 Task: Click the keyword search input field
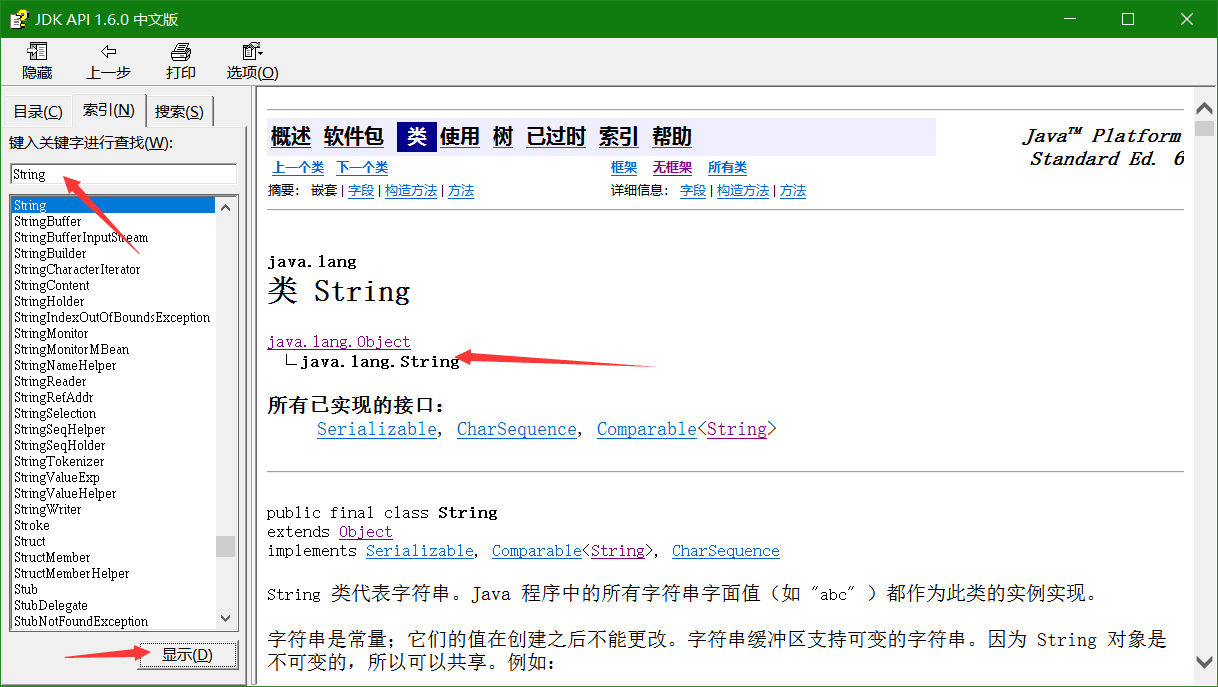click(120, 173)
